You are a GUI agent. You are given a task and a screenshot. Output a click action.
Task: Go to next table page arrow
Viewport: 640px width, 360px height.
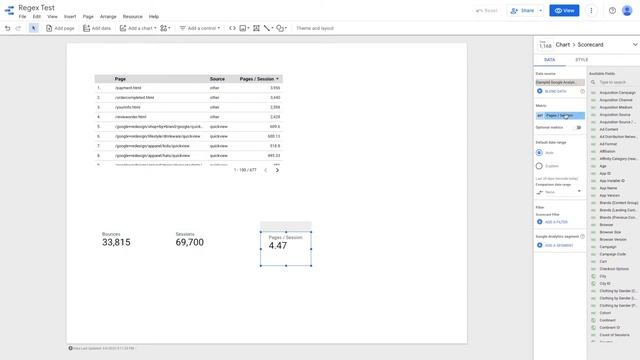tap(277, 170)
